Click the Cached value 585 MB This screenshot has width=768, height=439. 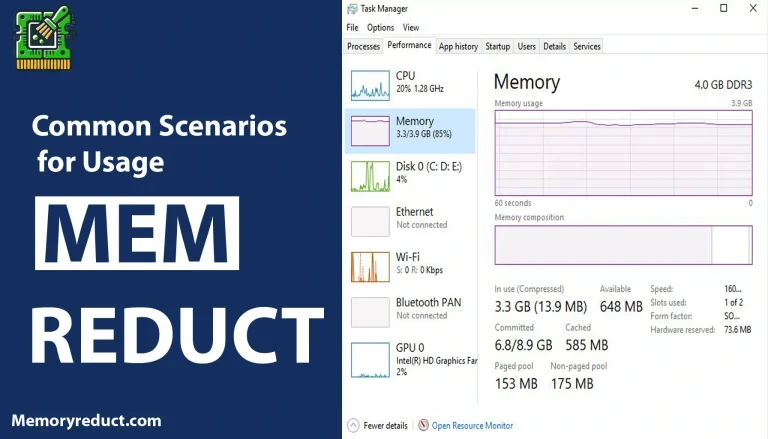click(587, 345)
